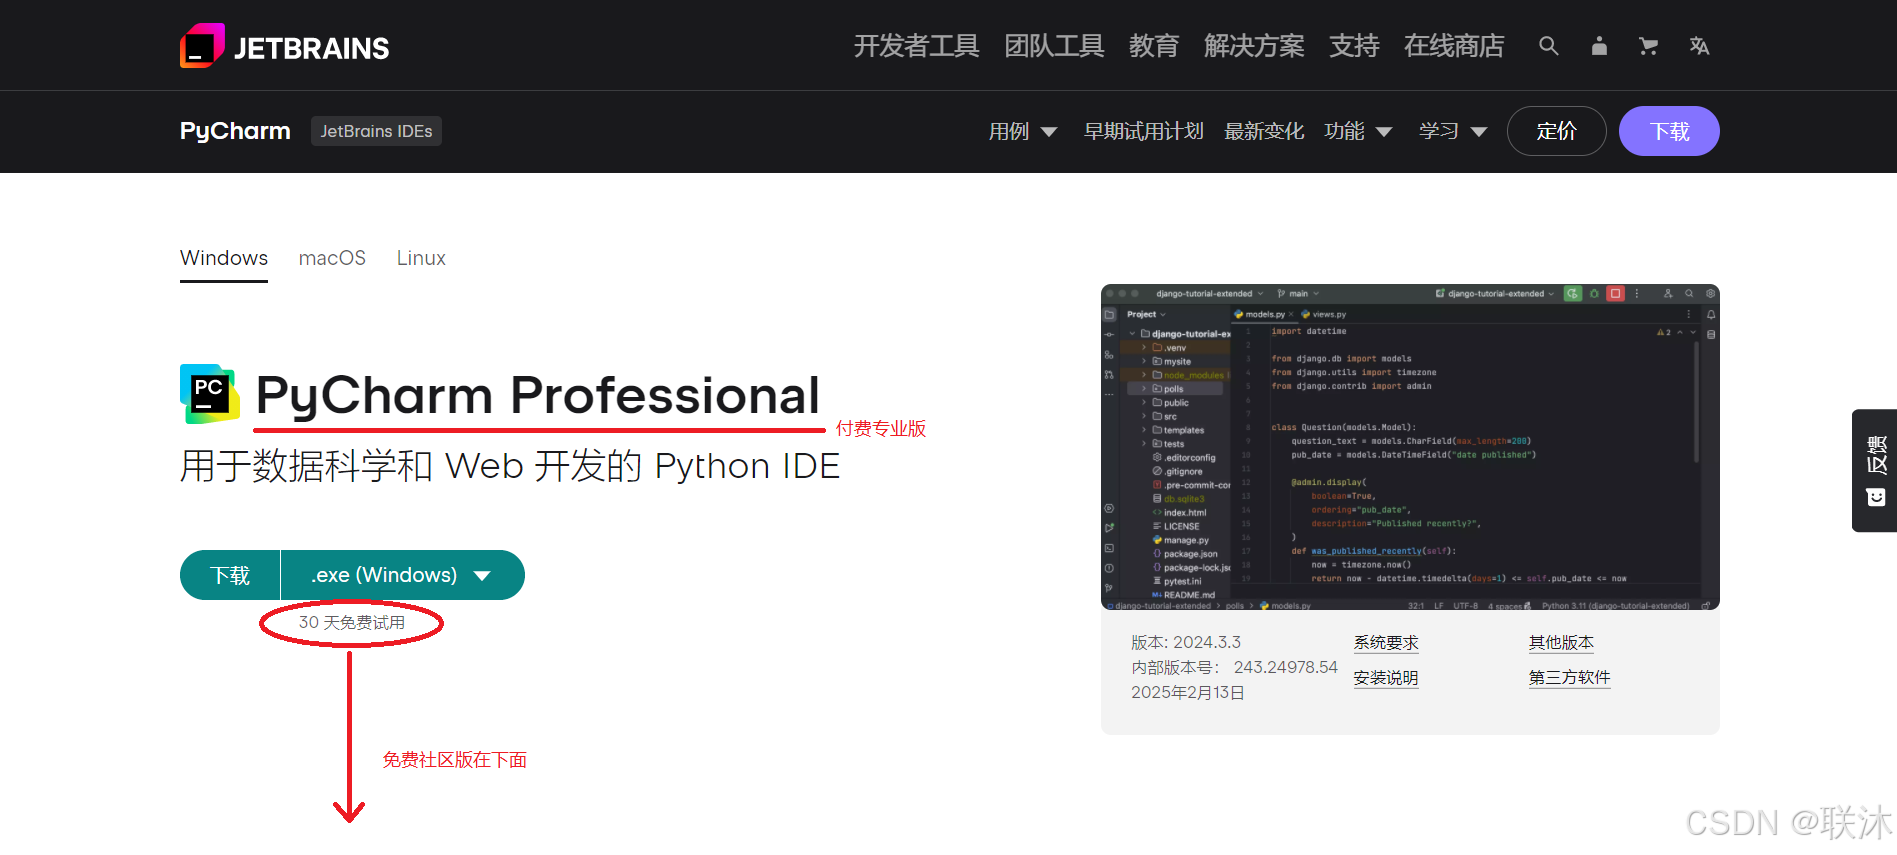Open the shopping cart icon

pyautogui.click(x=1649, y=46)
